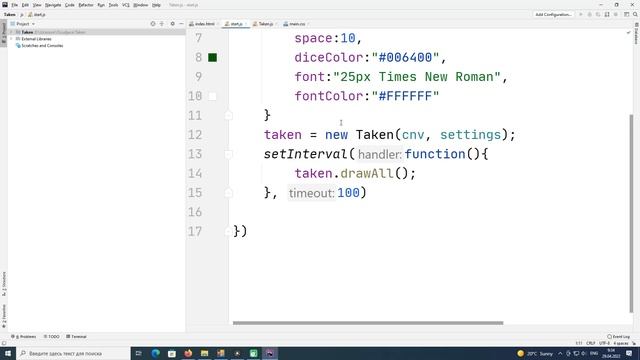Open the VCS menu
640x360 pixels.
[126, 5]
